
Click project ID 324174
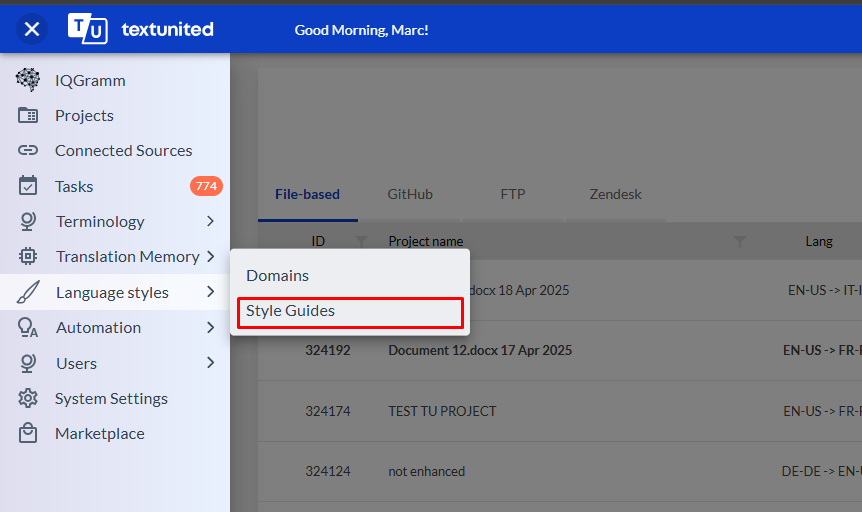click(x=328, y=411)
